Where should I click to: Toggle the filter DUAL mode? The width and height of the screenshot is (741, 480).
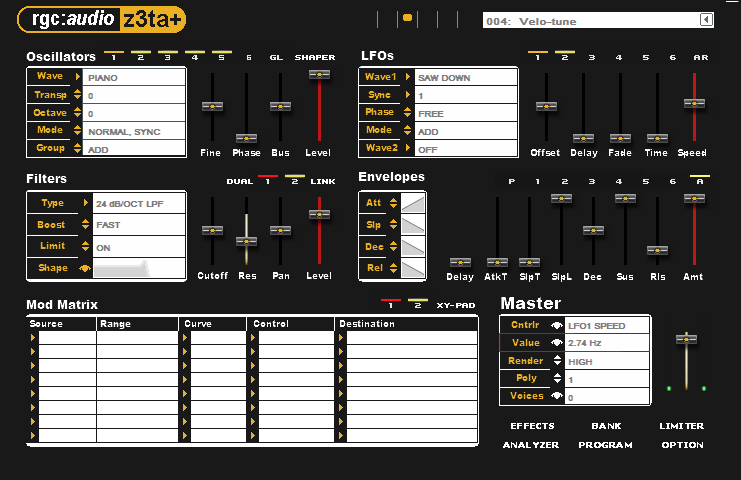239,181
